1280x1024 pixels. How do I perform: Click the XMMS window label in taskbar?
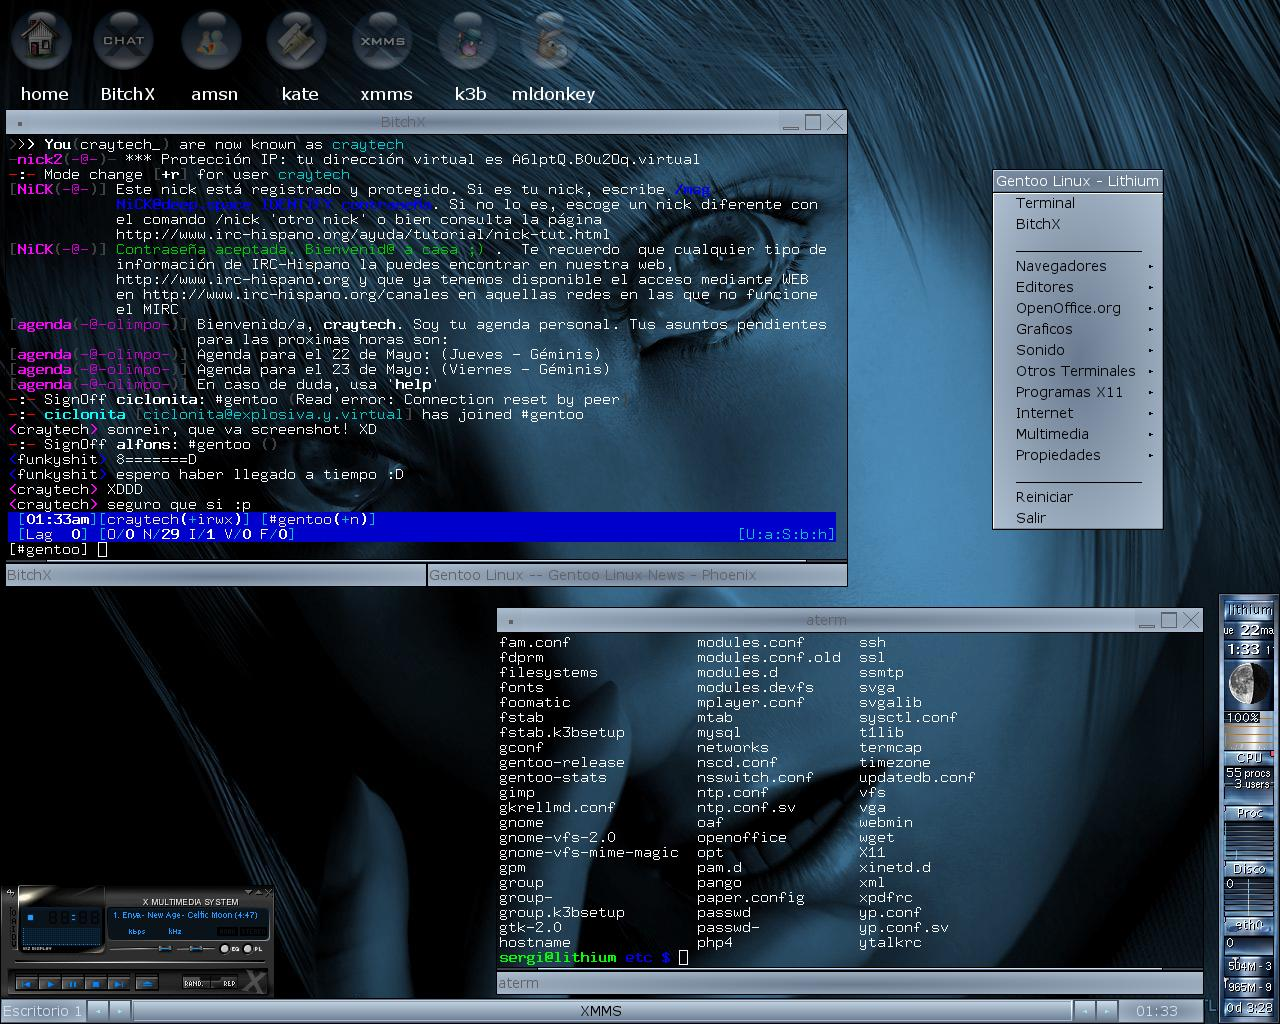pyautogui.click(x=601, y=1011)
